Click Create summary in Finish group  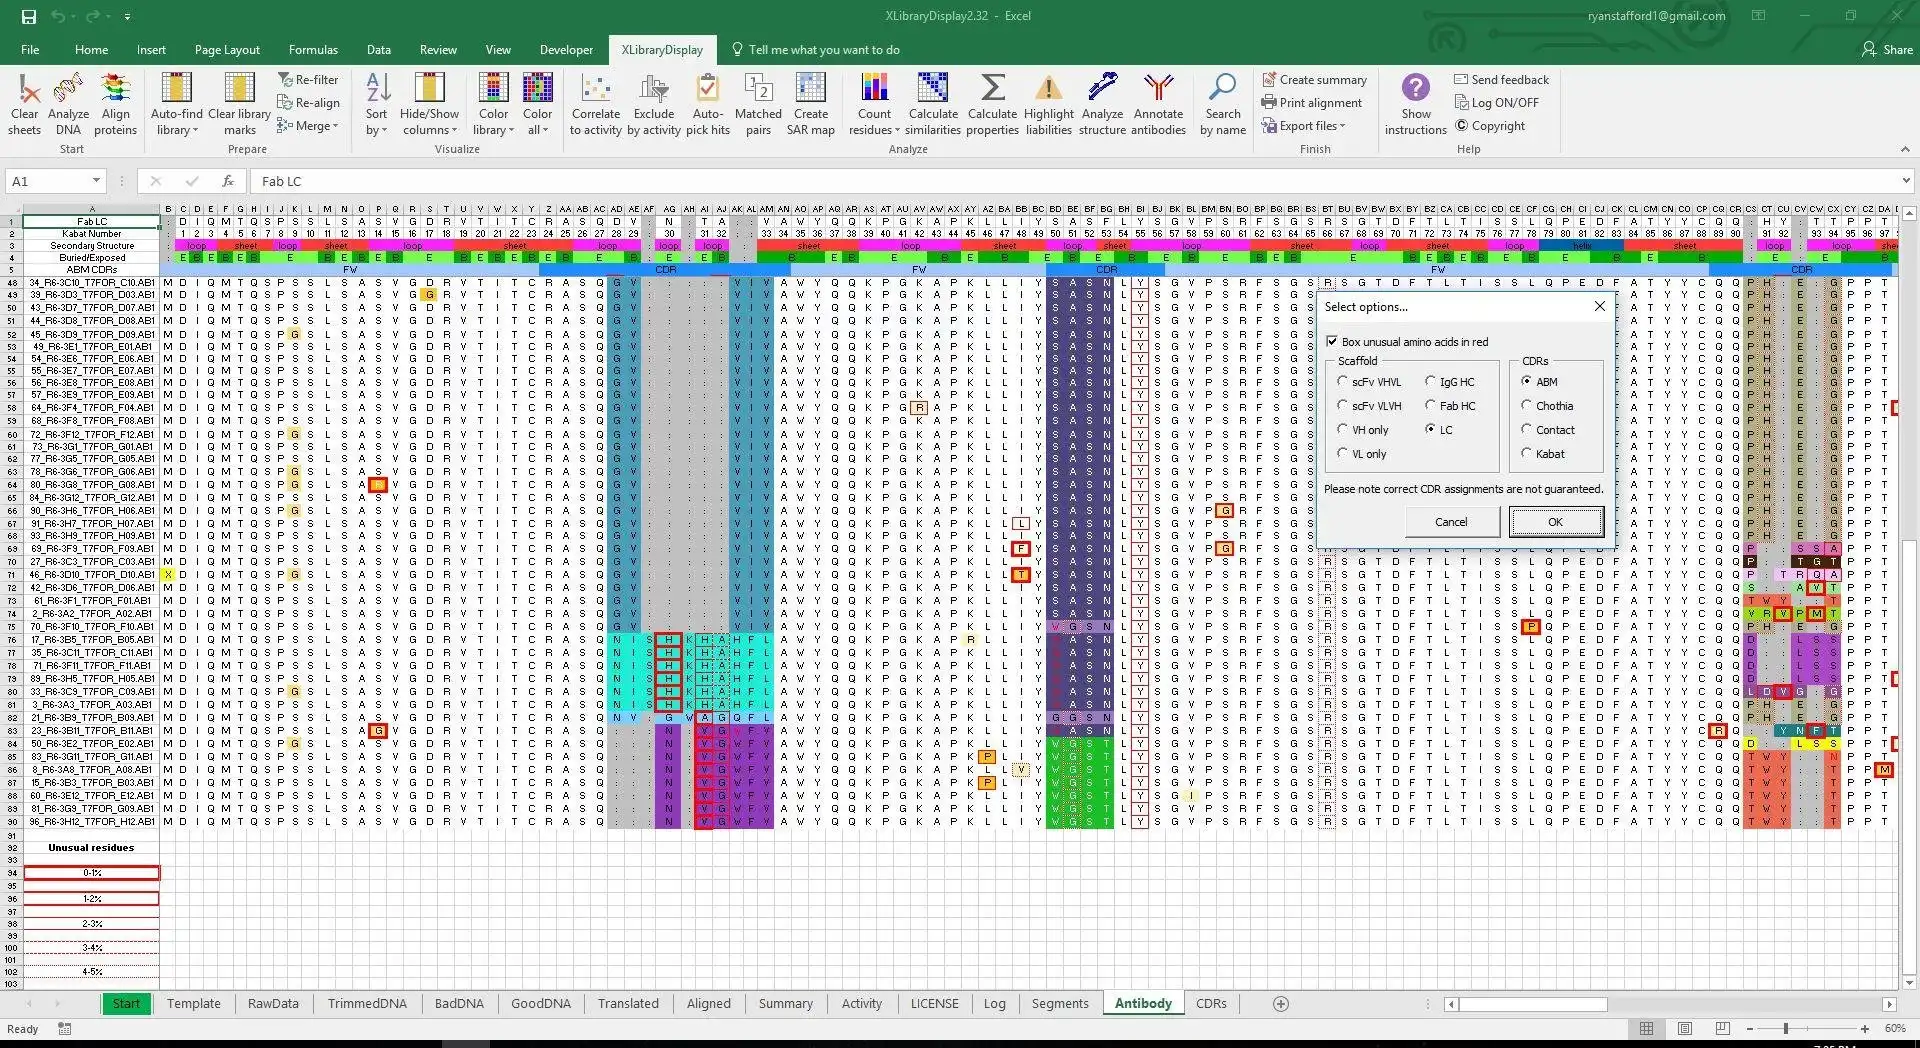pos(1314,80)
